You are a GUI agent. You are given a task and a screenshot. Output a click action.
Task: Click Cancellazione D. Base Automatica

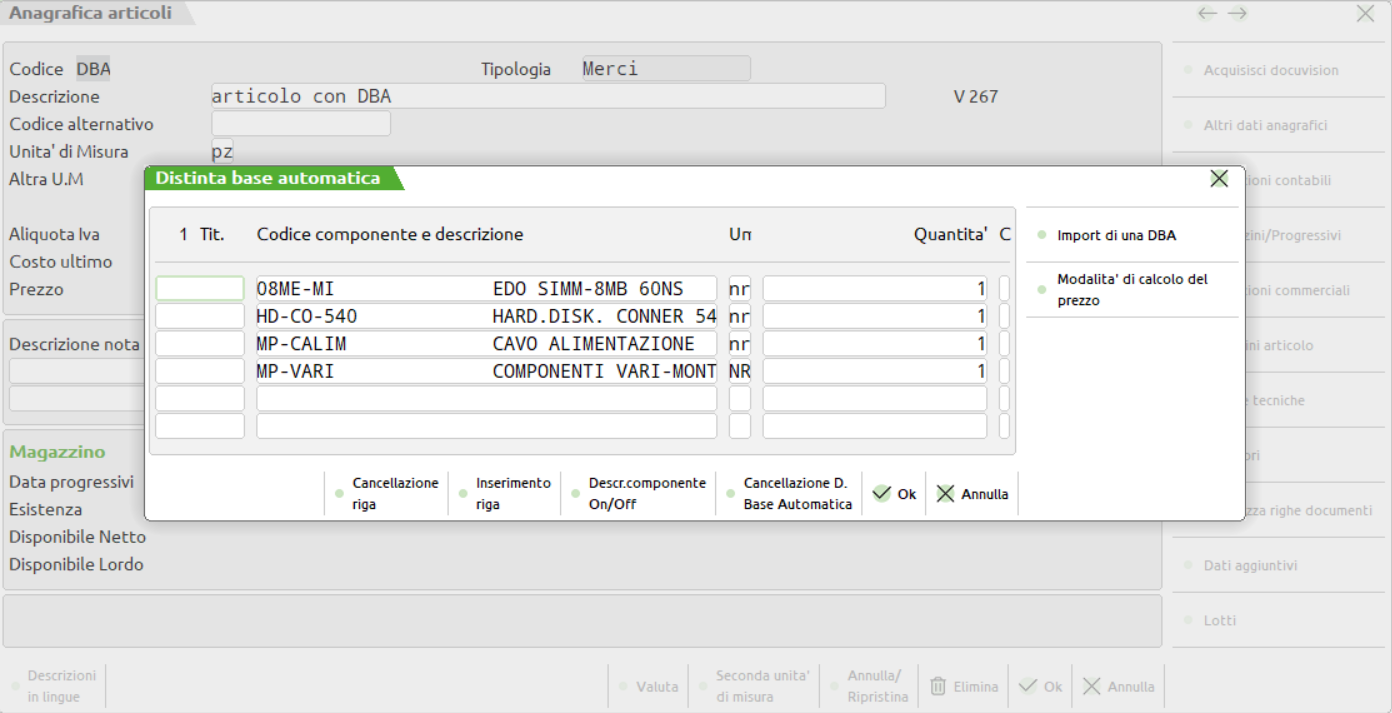789,494
